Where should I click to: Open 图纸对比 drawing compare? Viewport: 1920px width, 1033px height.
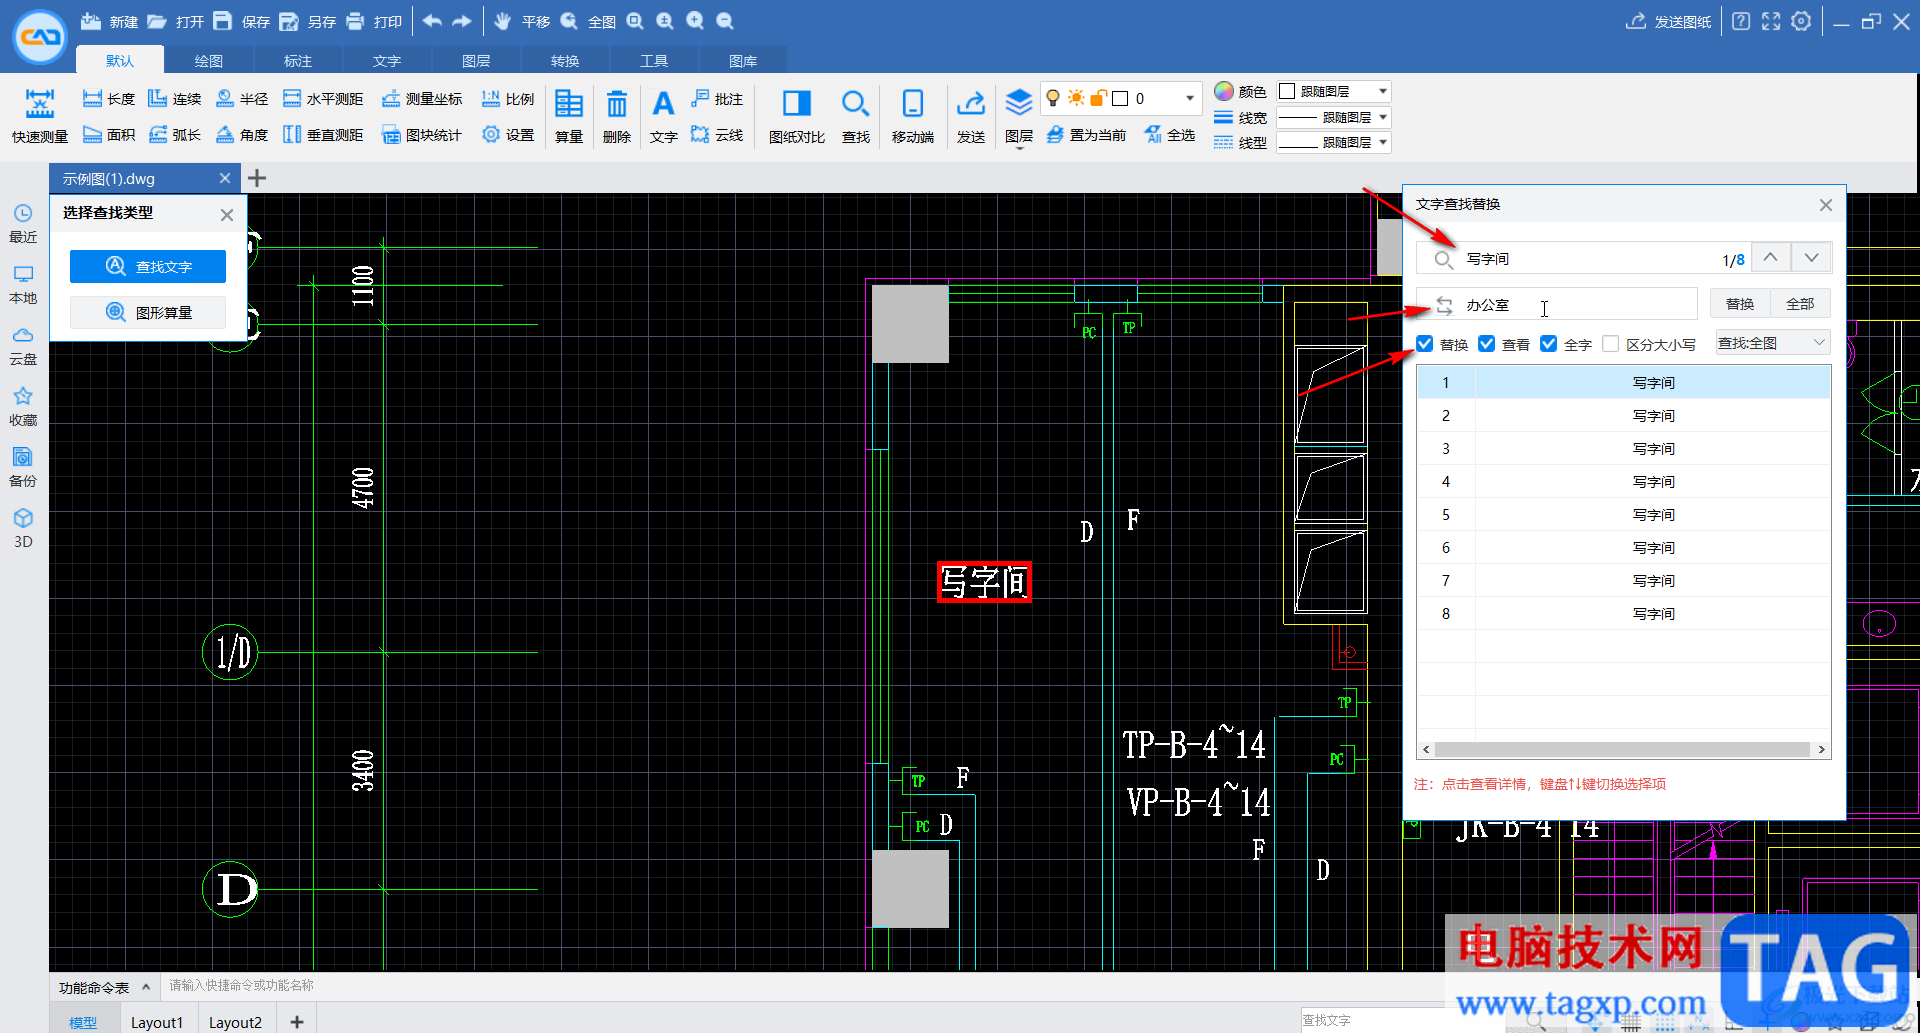(797, 116)
